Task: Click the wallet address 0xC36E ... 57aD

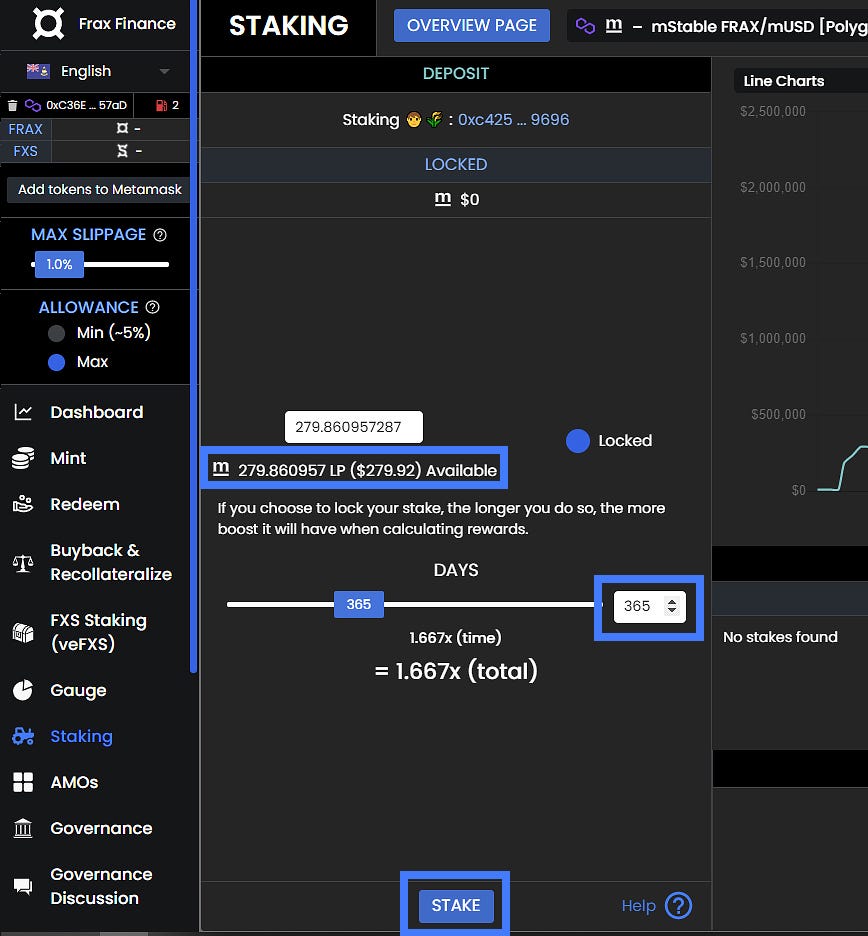Action: click(x=87, y=105)
